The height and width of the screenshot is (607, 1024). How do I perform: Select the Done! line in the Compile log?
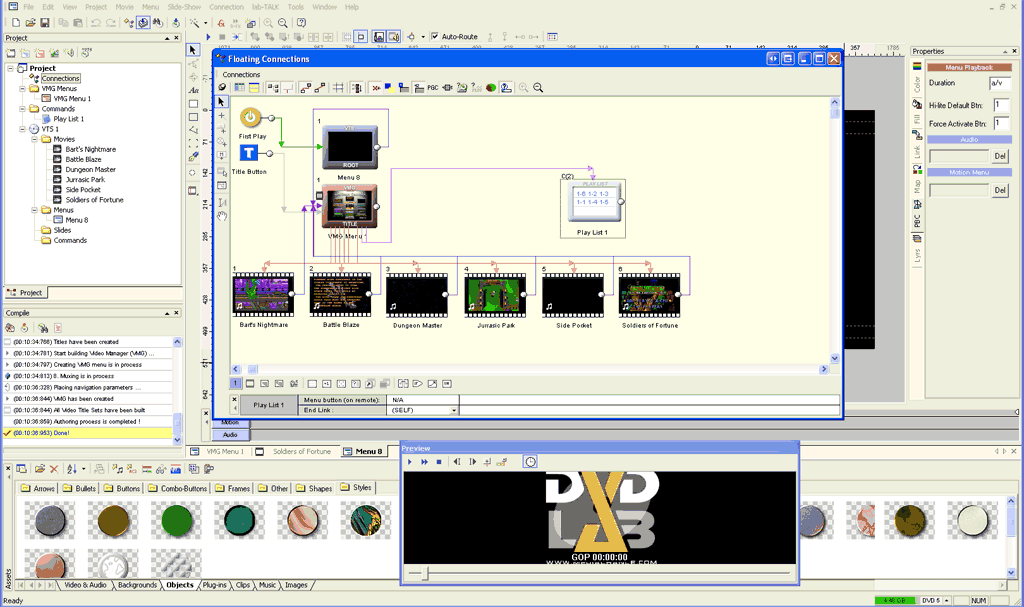click(x=88, y=433)
